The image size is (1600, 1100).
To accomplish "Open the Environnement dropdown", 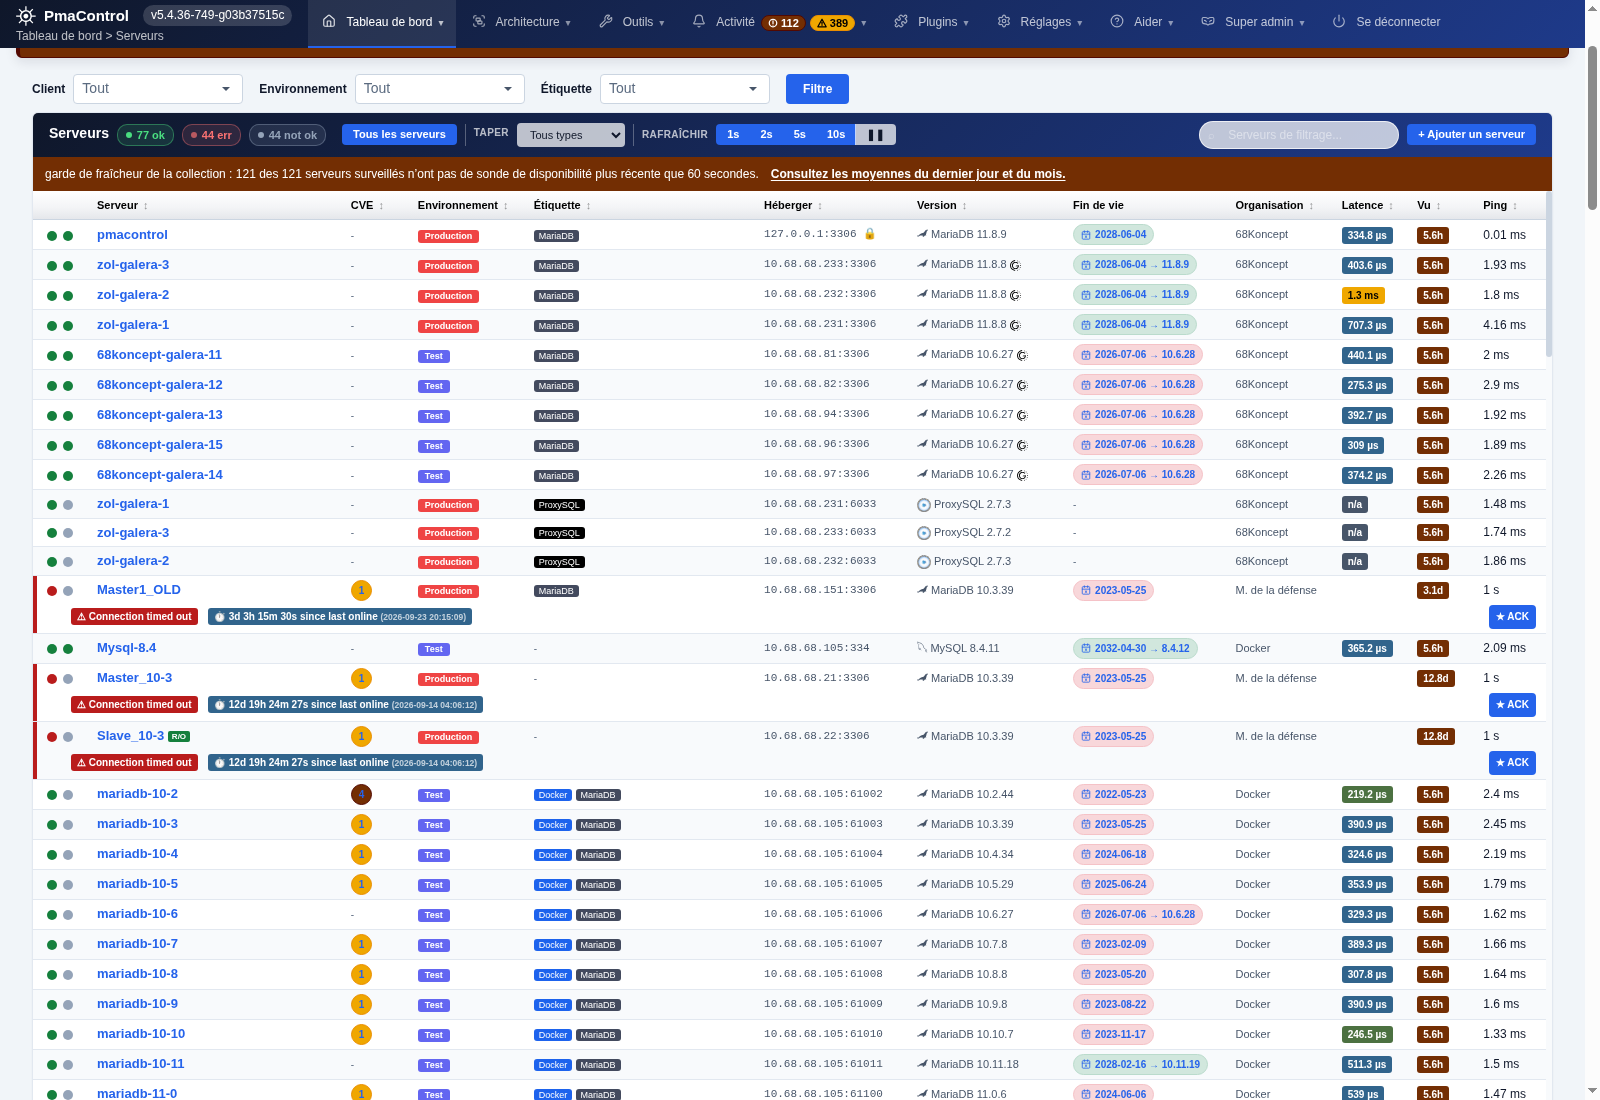I will (440, 89).
